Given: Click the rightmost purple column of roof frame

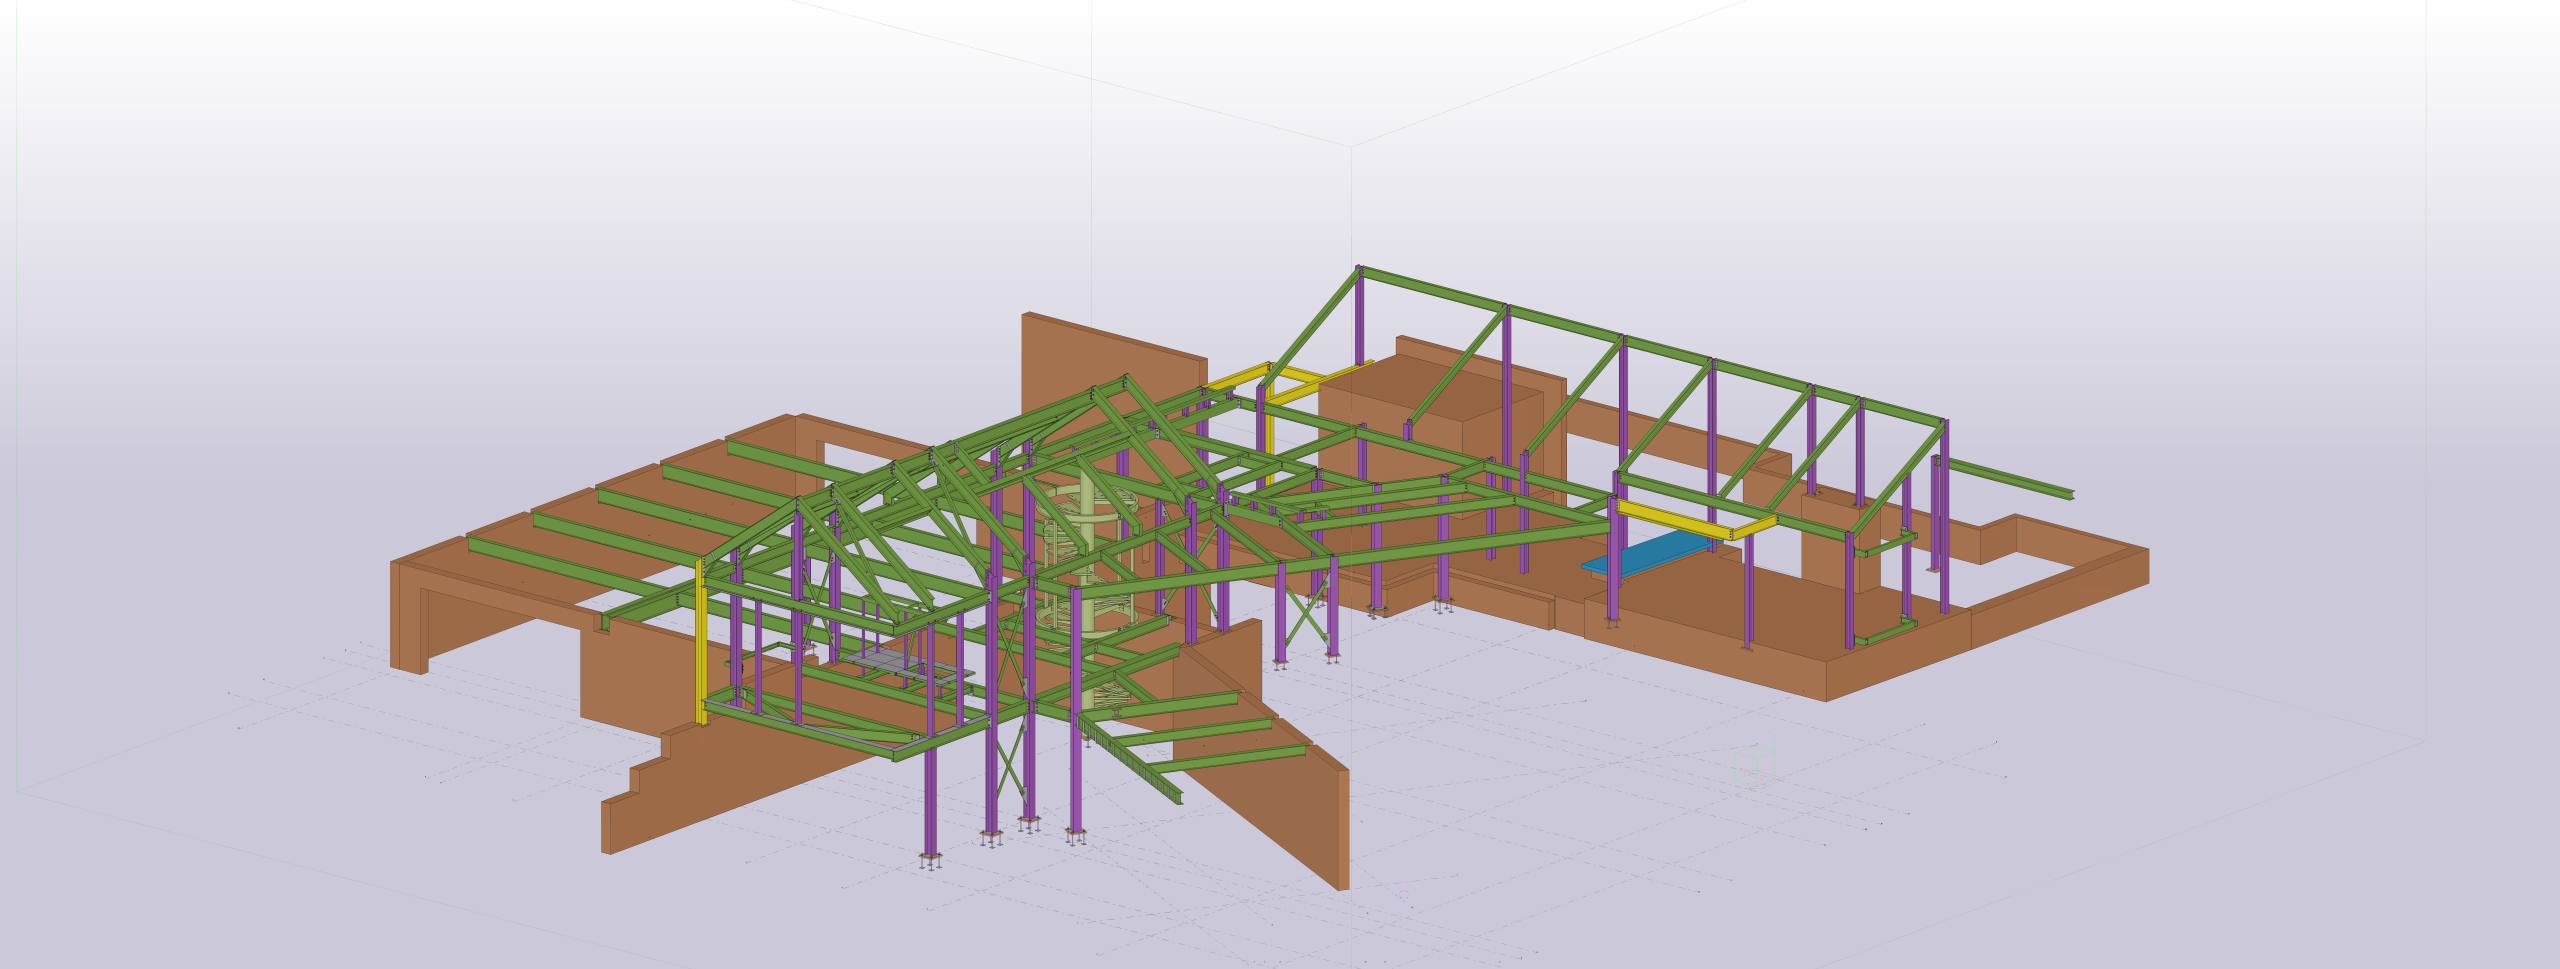Looking at the screenshot, I should pos(1944,520).
